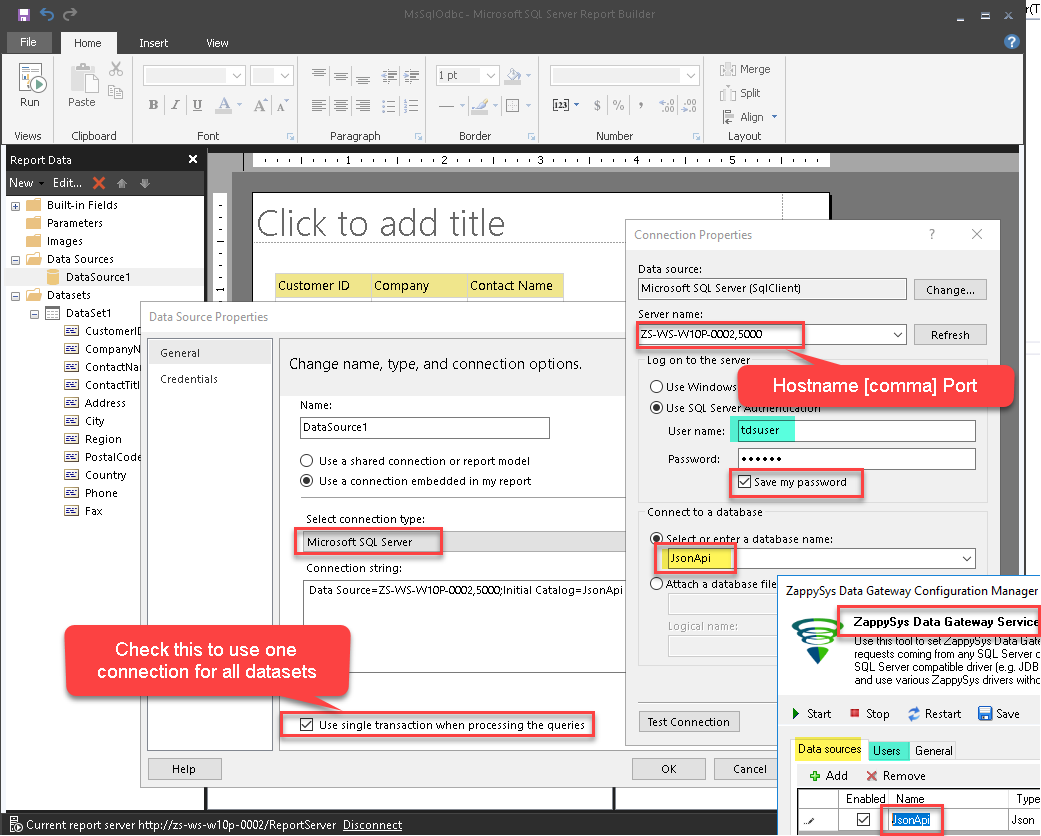
Task: Open the File menu
Action: (x=29, y=42)
